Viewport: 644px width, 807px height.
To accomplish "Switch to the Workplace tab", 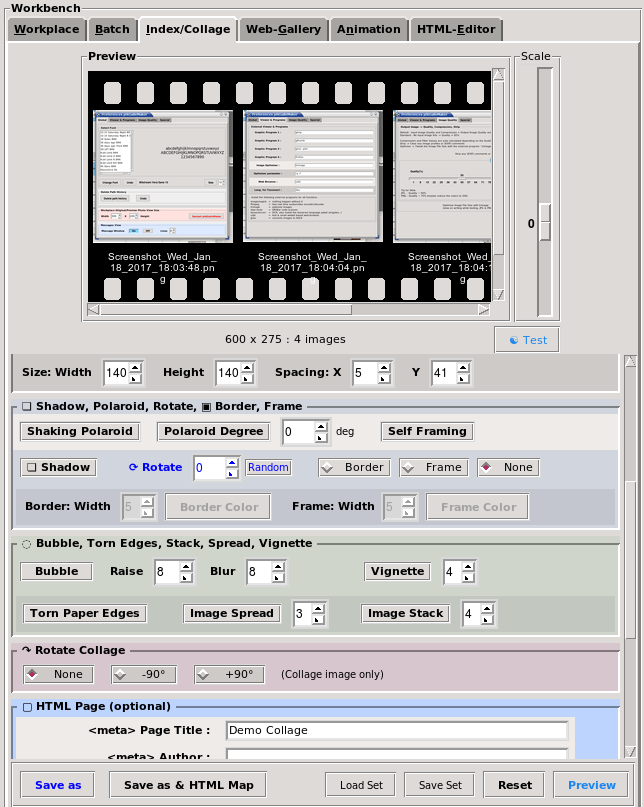I will click(46, 29).
